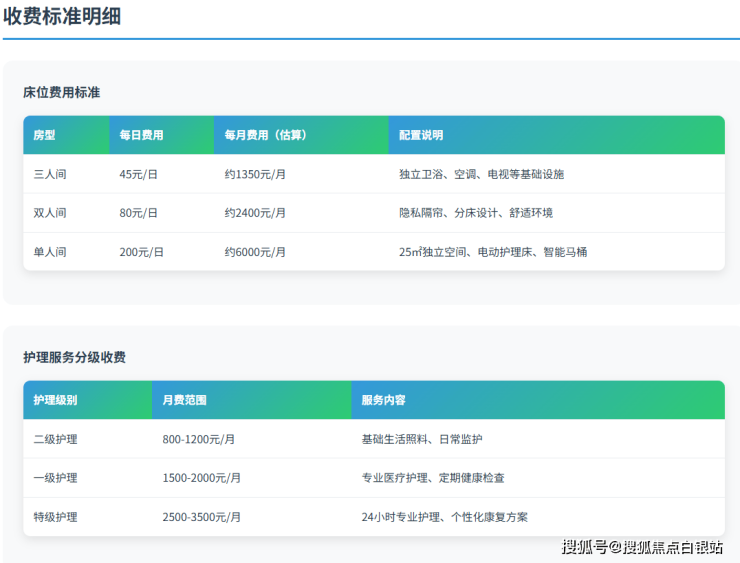This screenshot has height=563, width=740.
Task: Select the 单人间 room type cell
Action: (x=50, y=252)
